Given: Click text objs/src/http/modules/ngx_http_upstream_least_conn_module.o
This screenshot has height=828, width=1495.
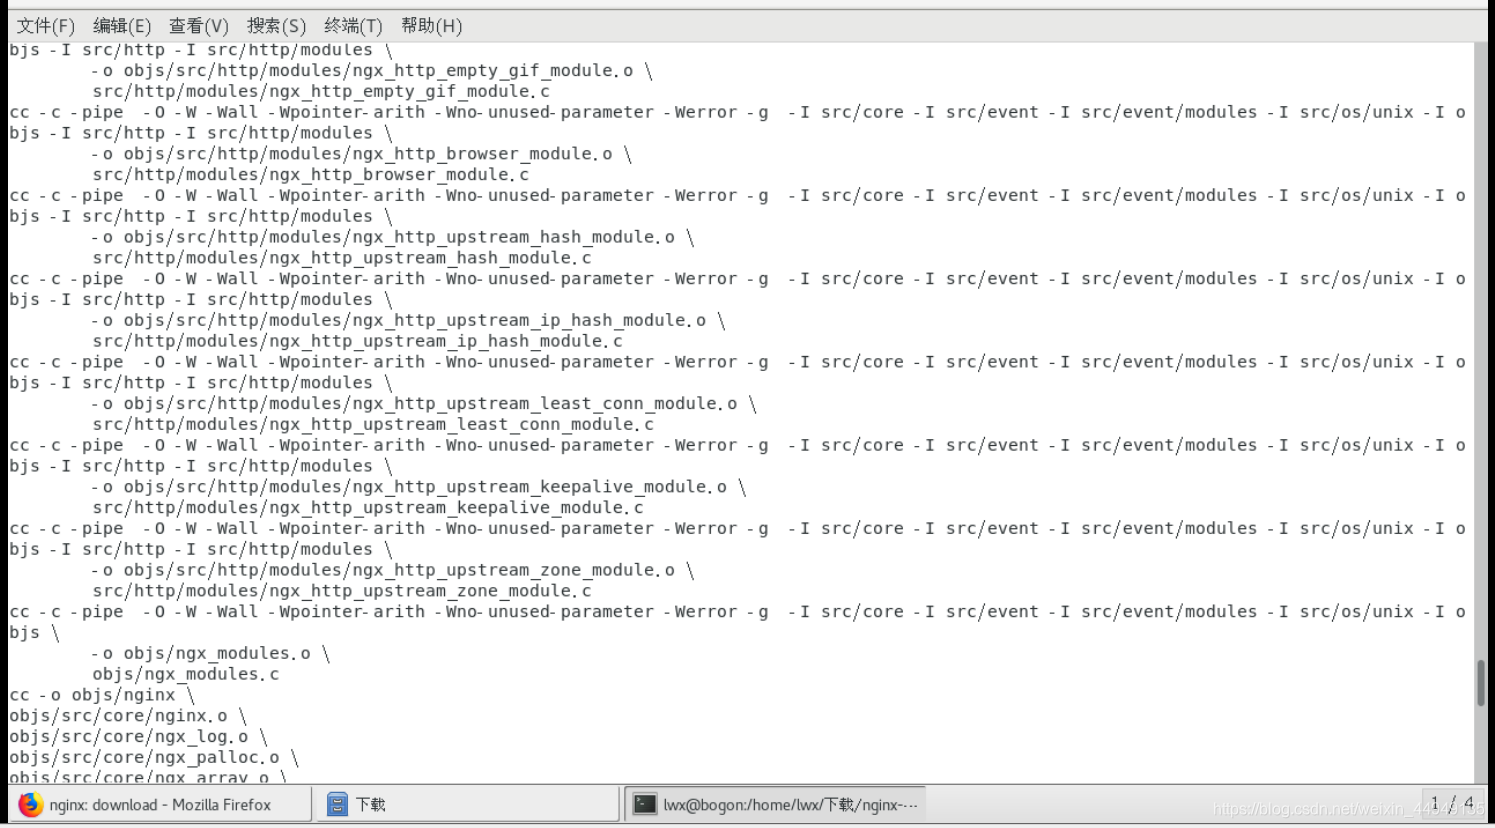Looking at the screenshot, I should [430, 403].
